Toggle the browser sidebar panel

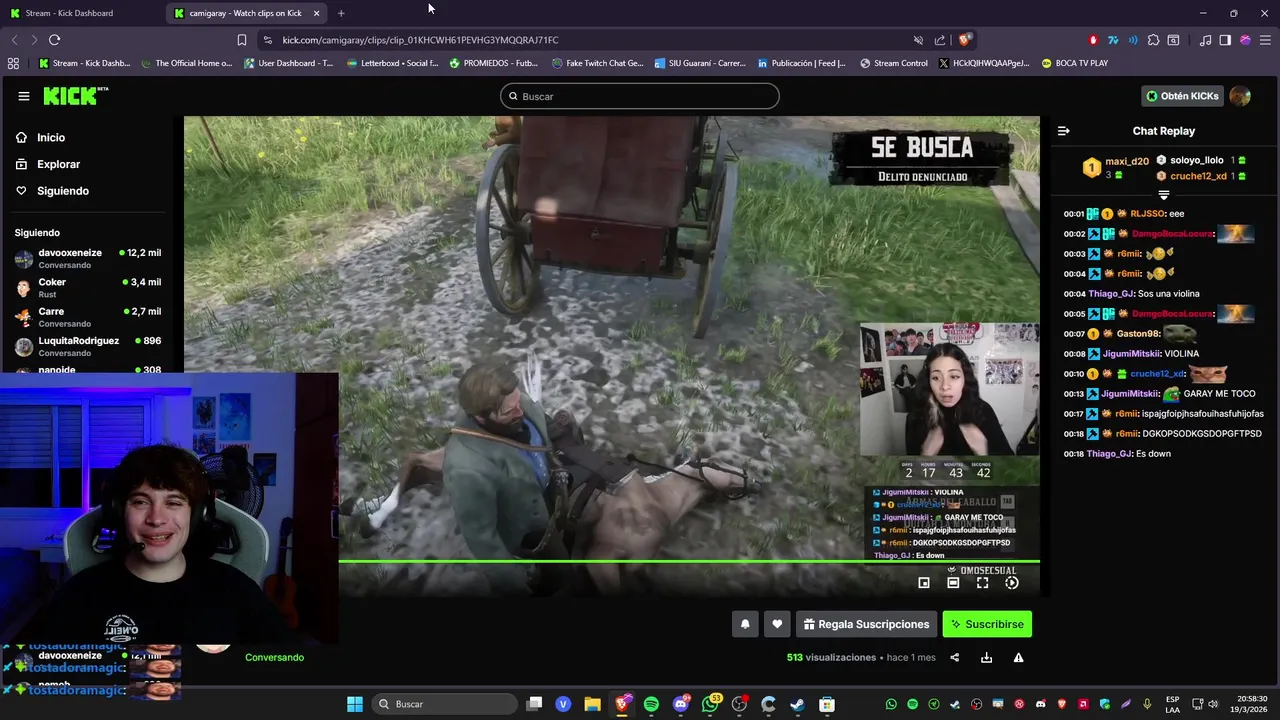point(1225,40)
